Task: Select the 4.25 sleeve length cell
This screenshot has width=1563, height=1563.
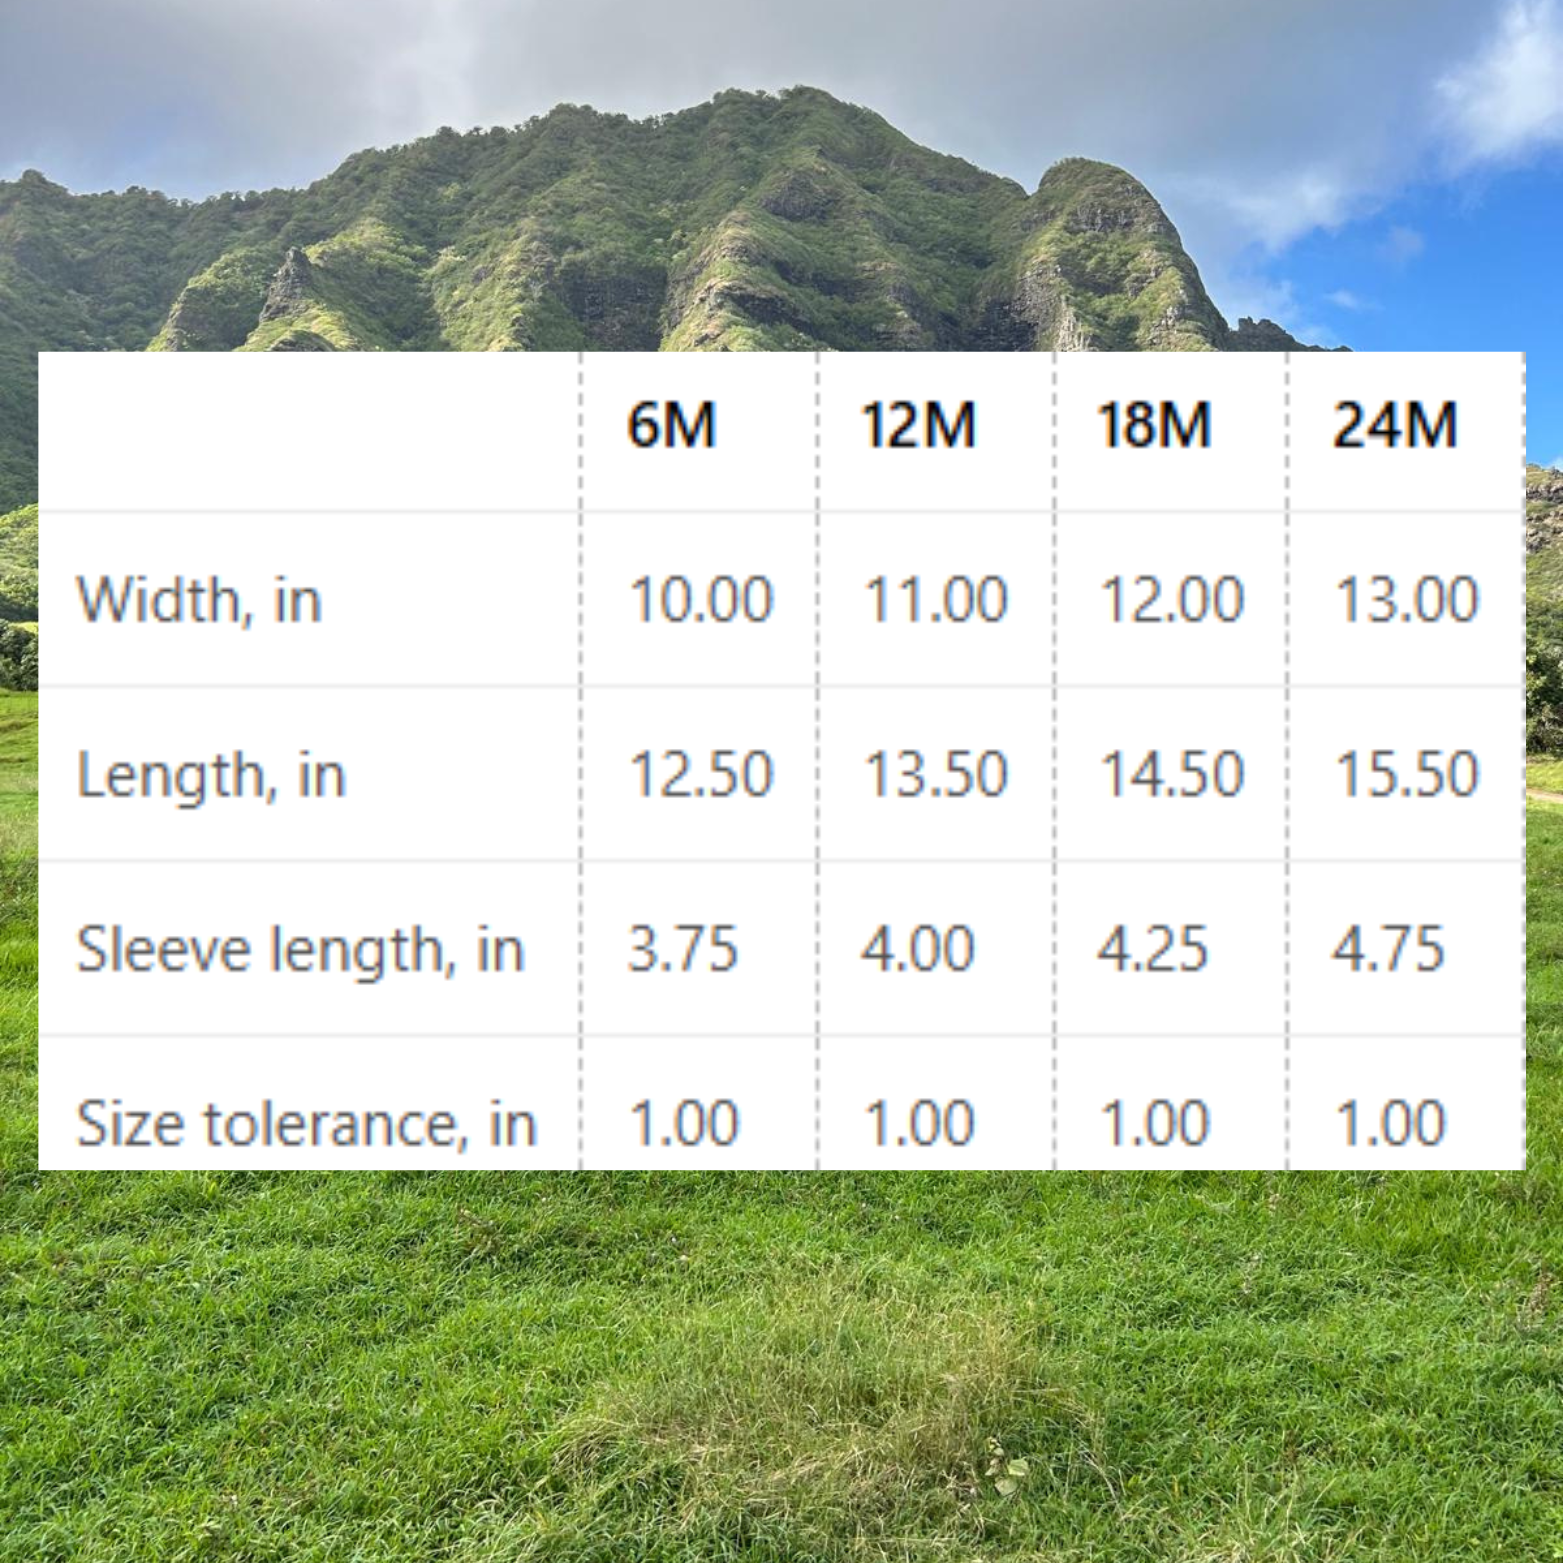Action: (1153, 949)
